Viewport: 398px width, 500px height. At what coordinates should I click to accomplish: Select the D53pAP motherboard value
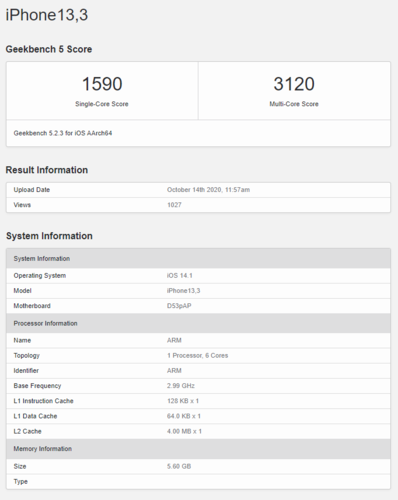click(x=179, y=306)
